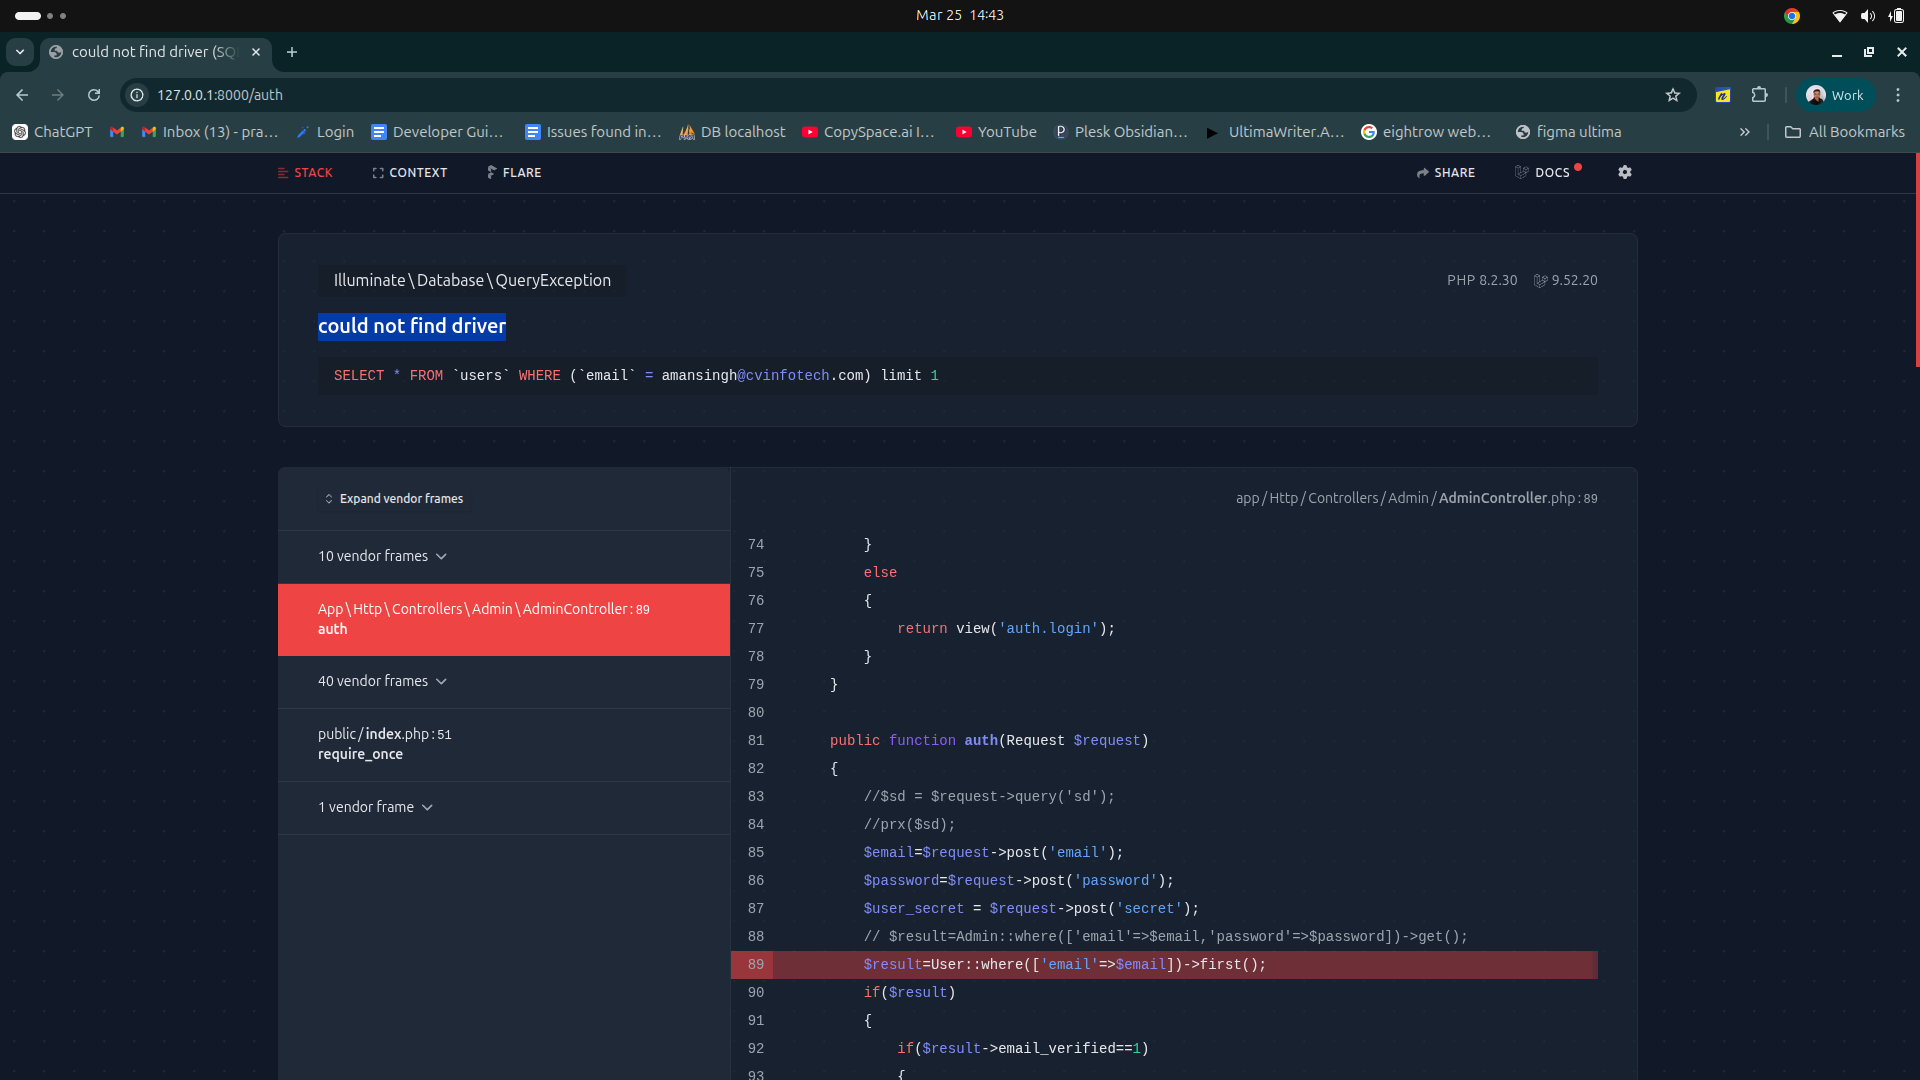
Task: Open the Gmail Inbox (13) bookmark
Action: [x=210, y=132]
